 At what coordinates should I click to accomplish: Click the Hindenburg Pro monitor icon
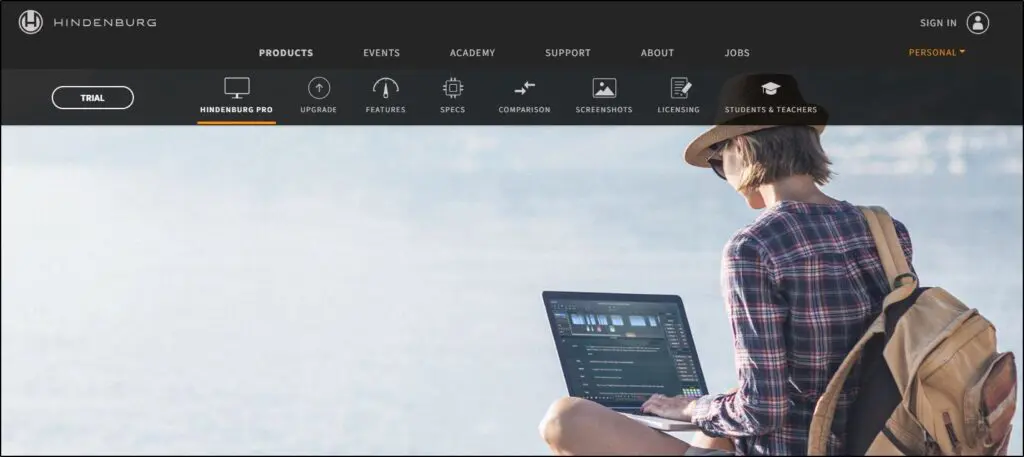[236, 87]
